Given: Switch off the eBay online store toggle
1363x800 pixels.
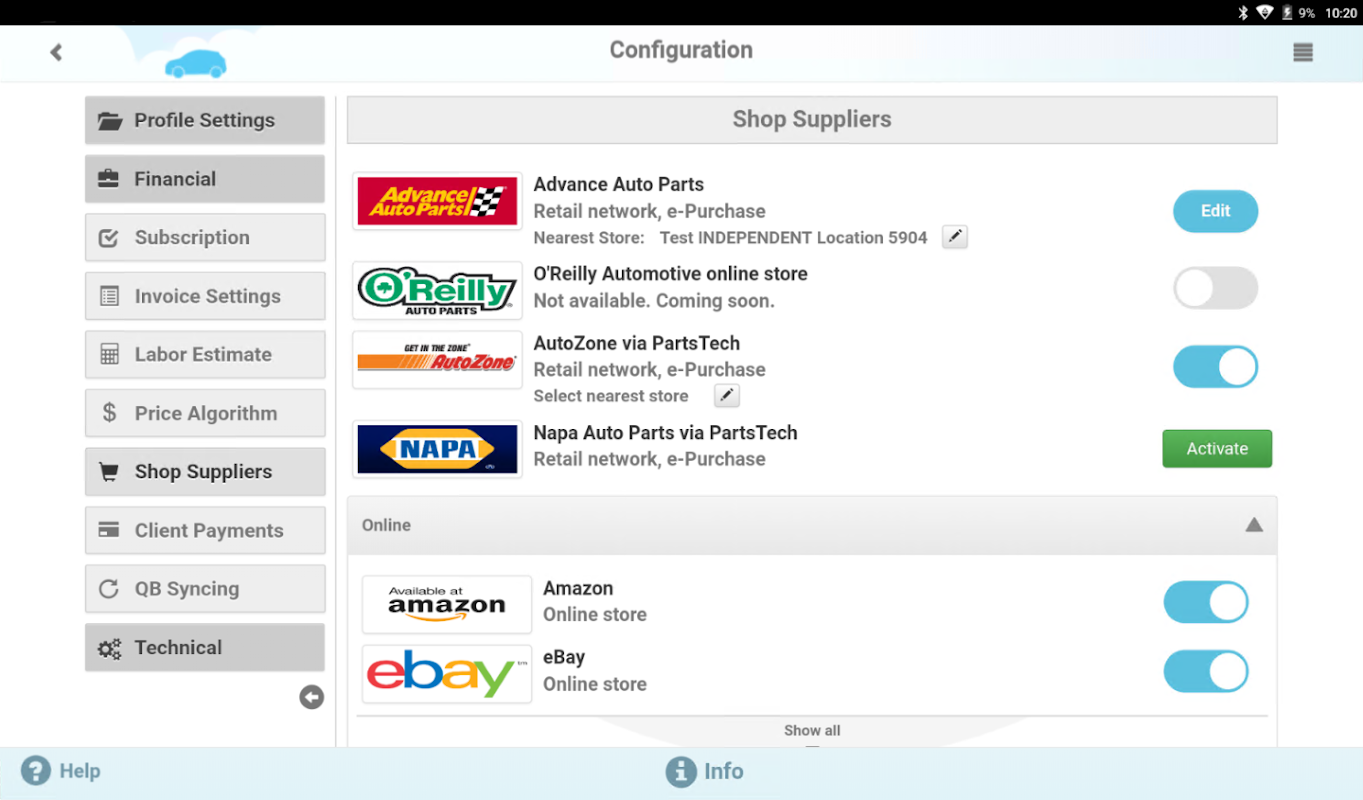Looking at the screenshot, I should click(1205, 672).
